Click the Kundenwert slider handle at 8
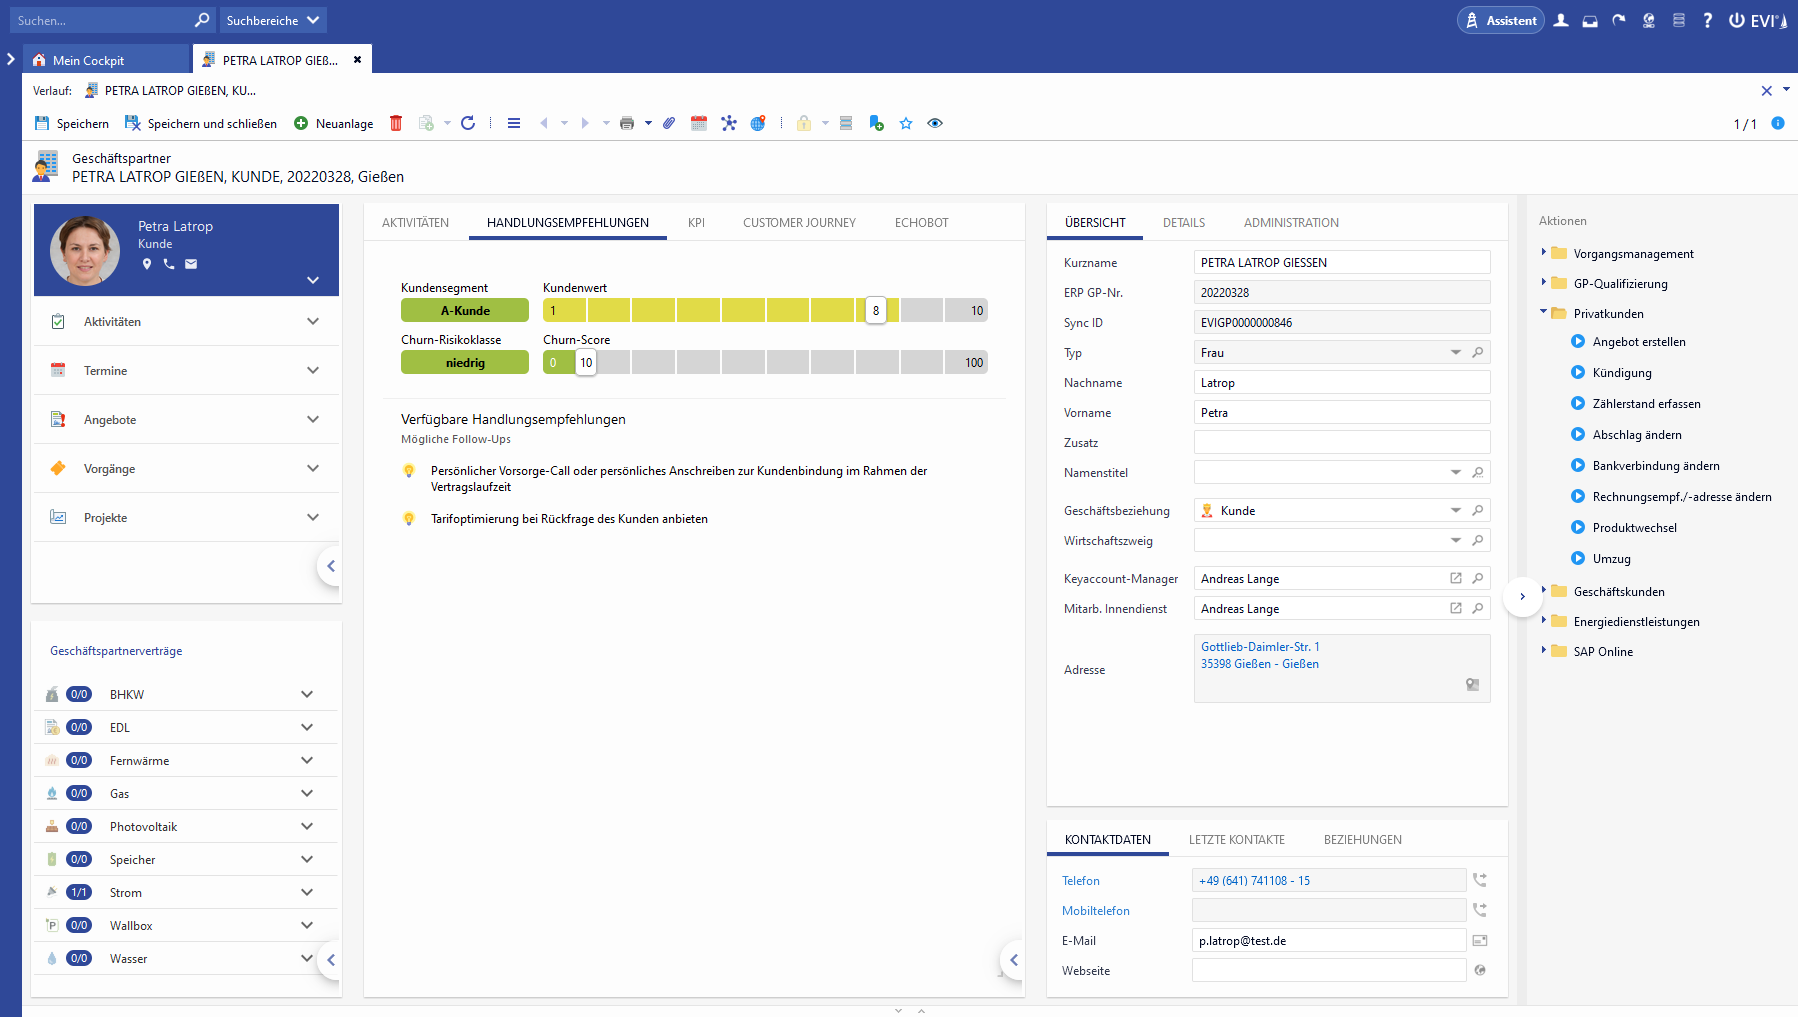 tap(876, 310)
